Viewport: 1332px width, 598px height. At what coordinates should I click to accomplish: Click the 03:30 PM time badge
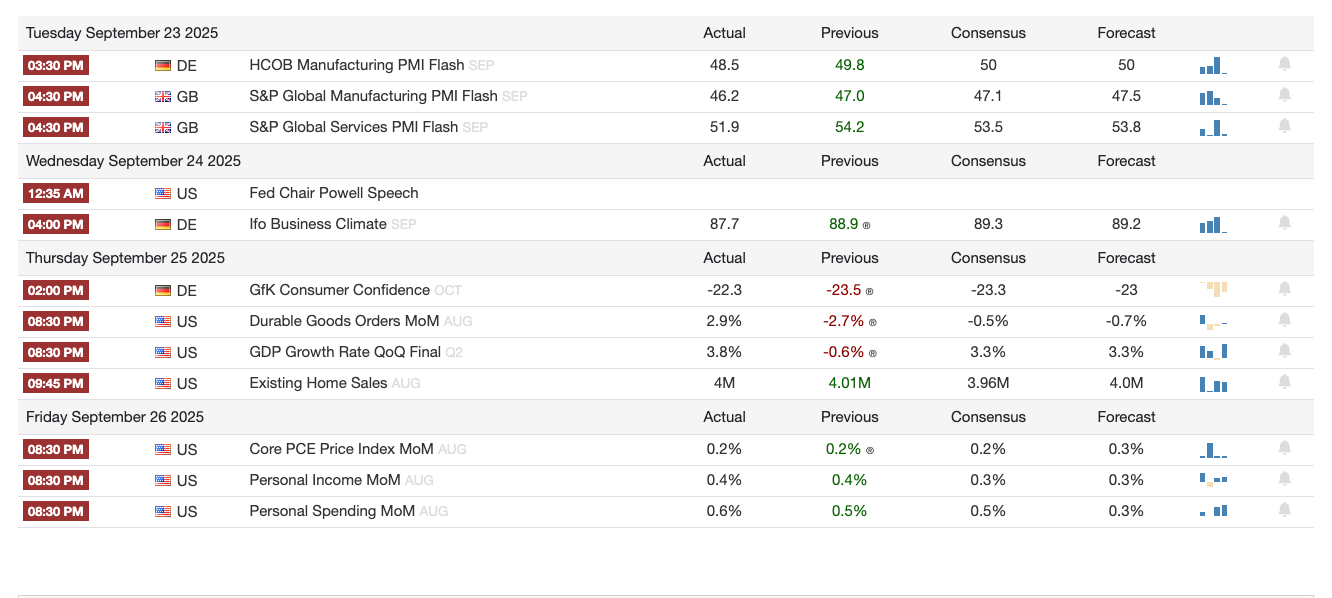[55, 66]
